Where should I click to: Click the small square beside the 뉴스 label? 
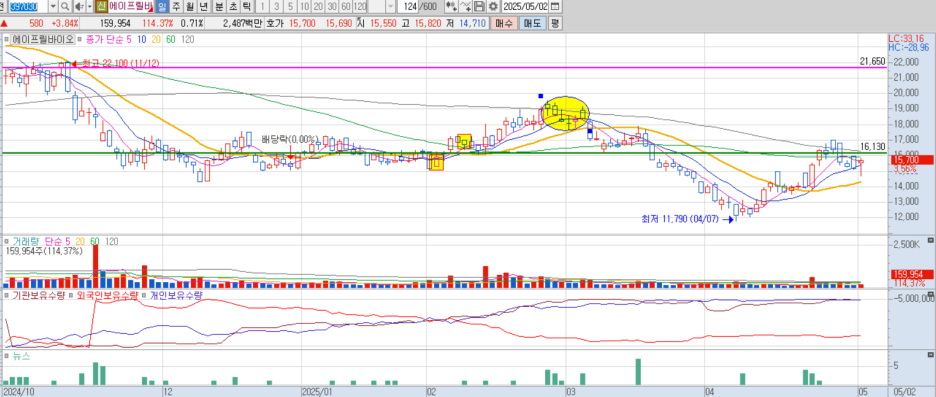pos(7,356)
